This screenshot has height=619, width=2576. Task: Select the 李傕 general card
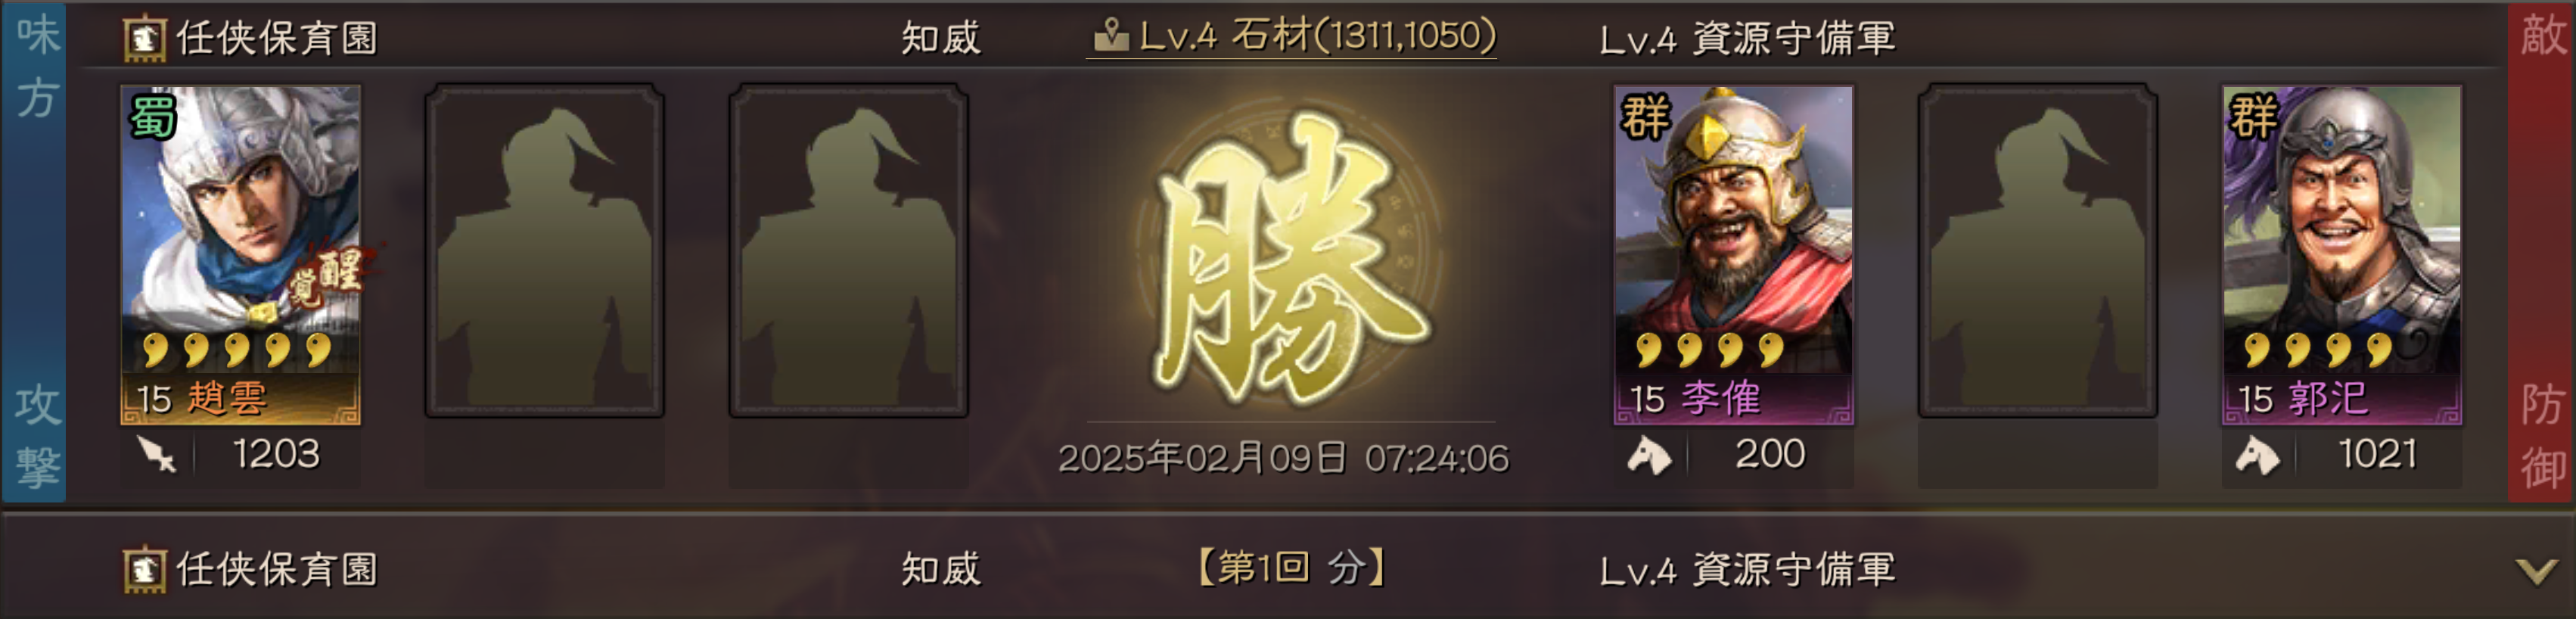coord(1733,254)
